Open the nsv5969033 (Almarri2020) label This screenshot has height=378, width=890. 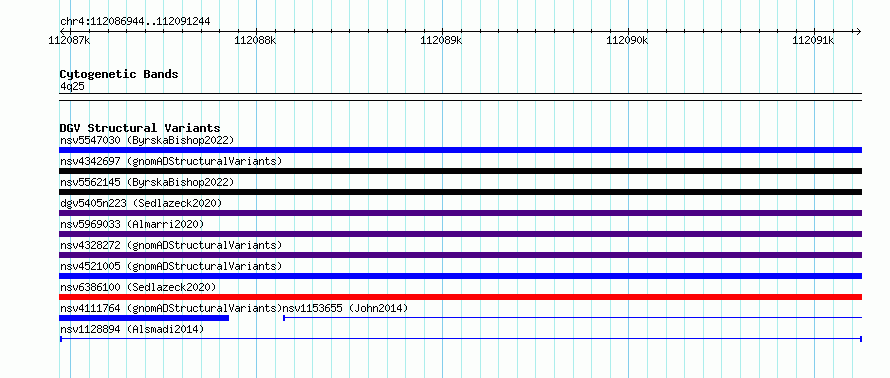click(x=132, y=224)
